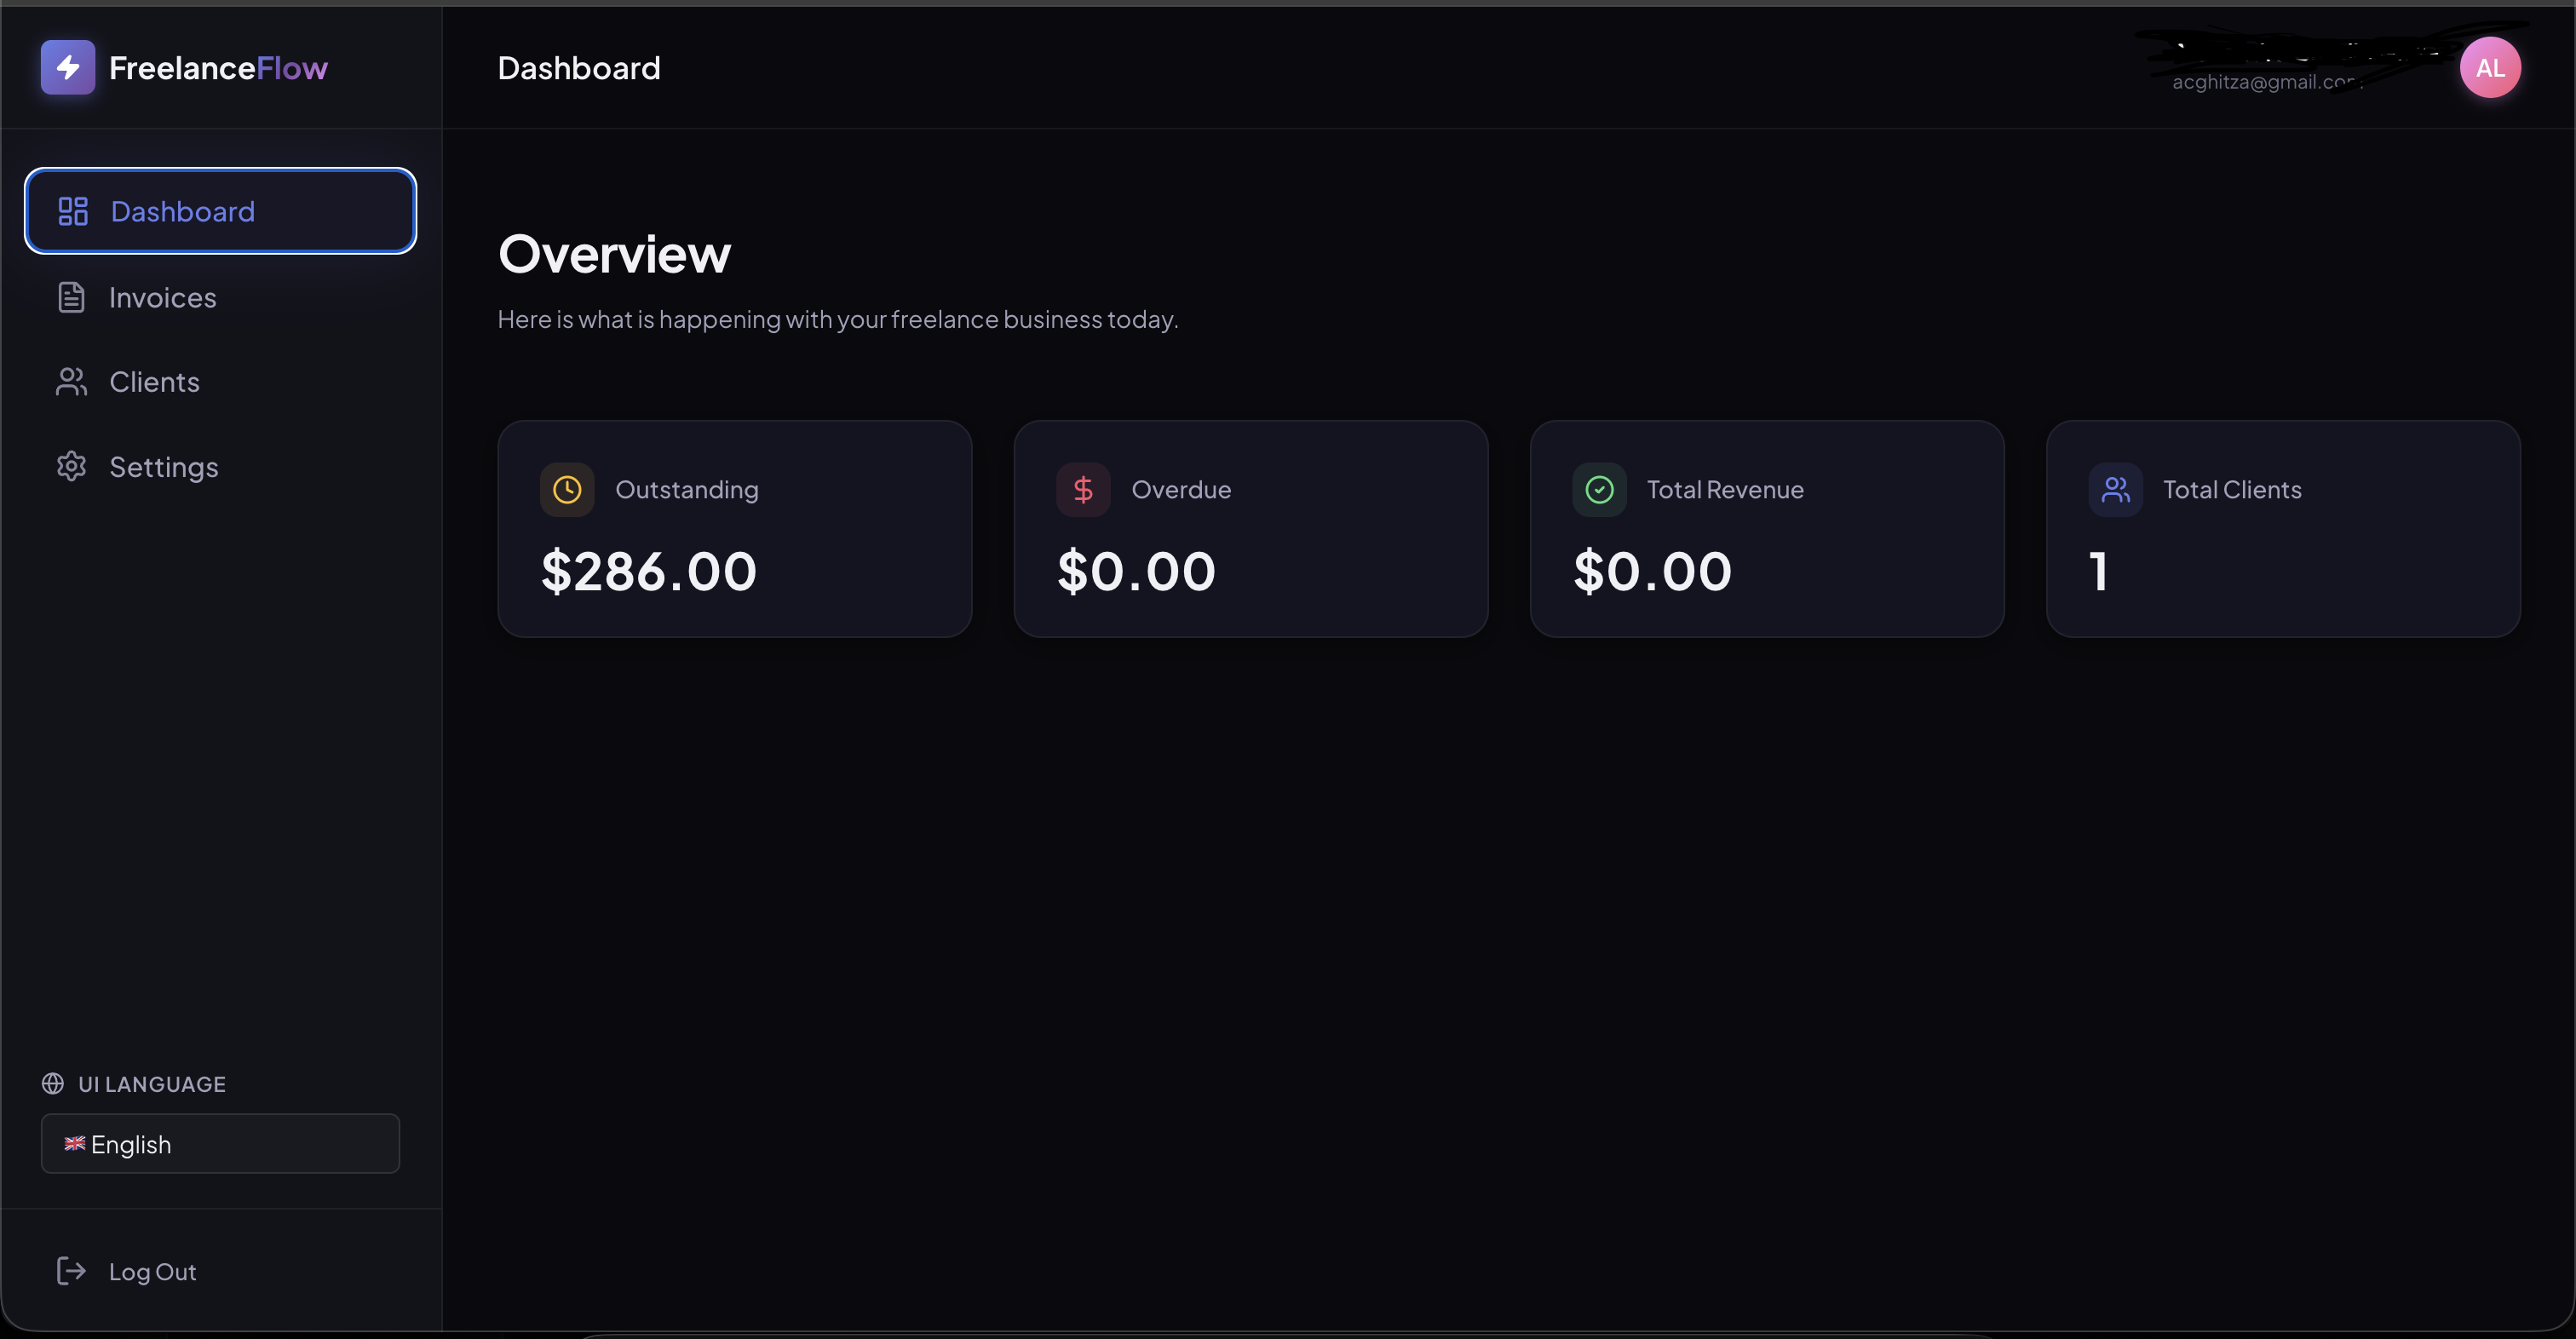Click the Clients people icon in sidebar
This screenshot has height=1339, width=2576.
(71, 382)
